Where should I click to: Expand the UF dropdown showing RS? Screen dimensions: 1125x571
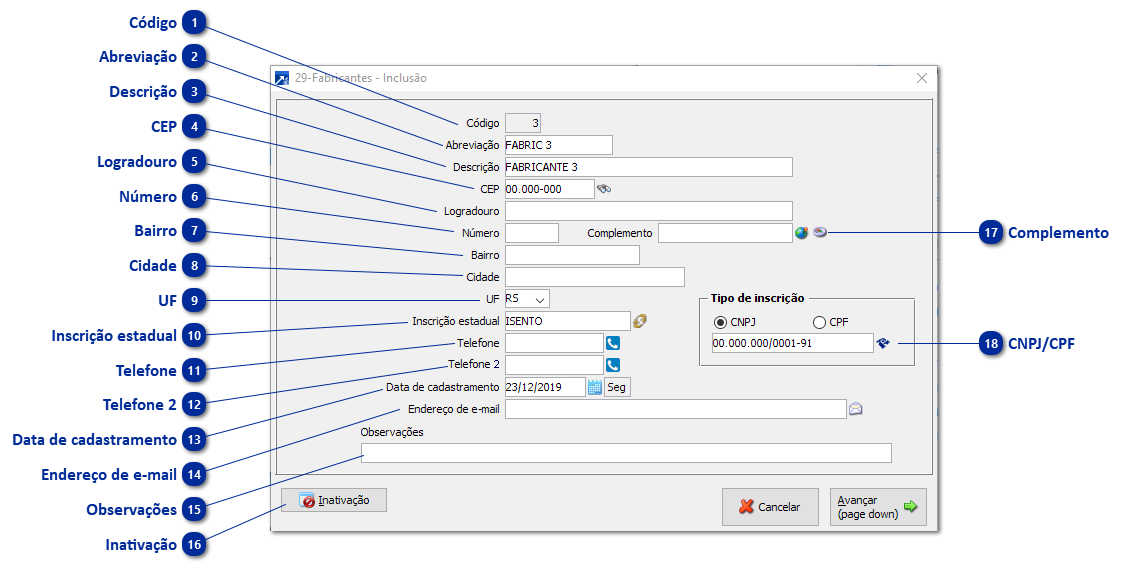point(541,298)
